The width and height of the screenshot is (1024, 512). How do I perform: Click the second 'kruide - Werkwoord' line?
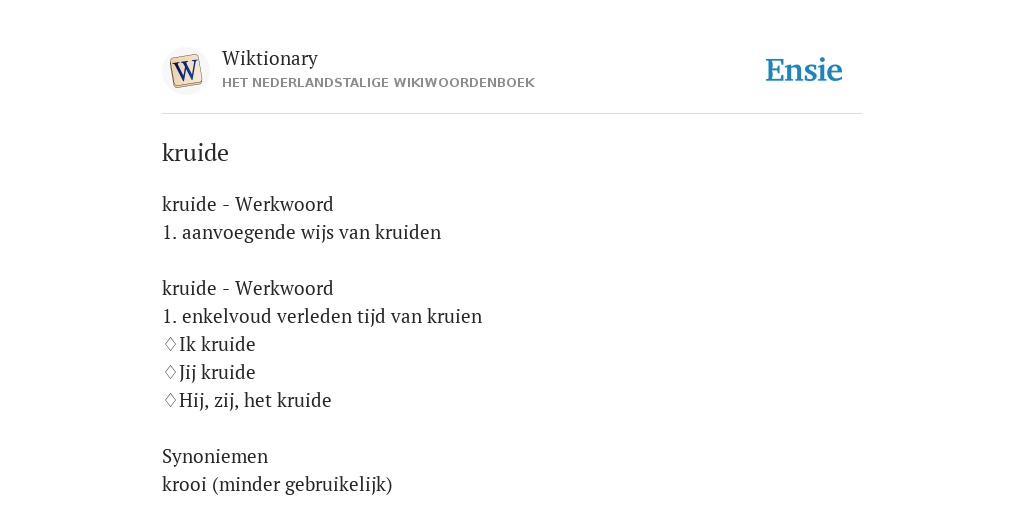[x=248, y=289]
